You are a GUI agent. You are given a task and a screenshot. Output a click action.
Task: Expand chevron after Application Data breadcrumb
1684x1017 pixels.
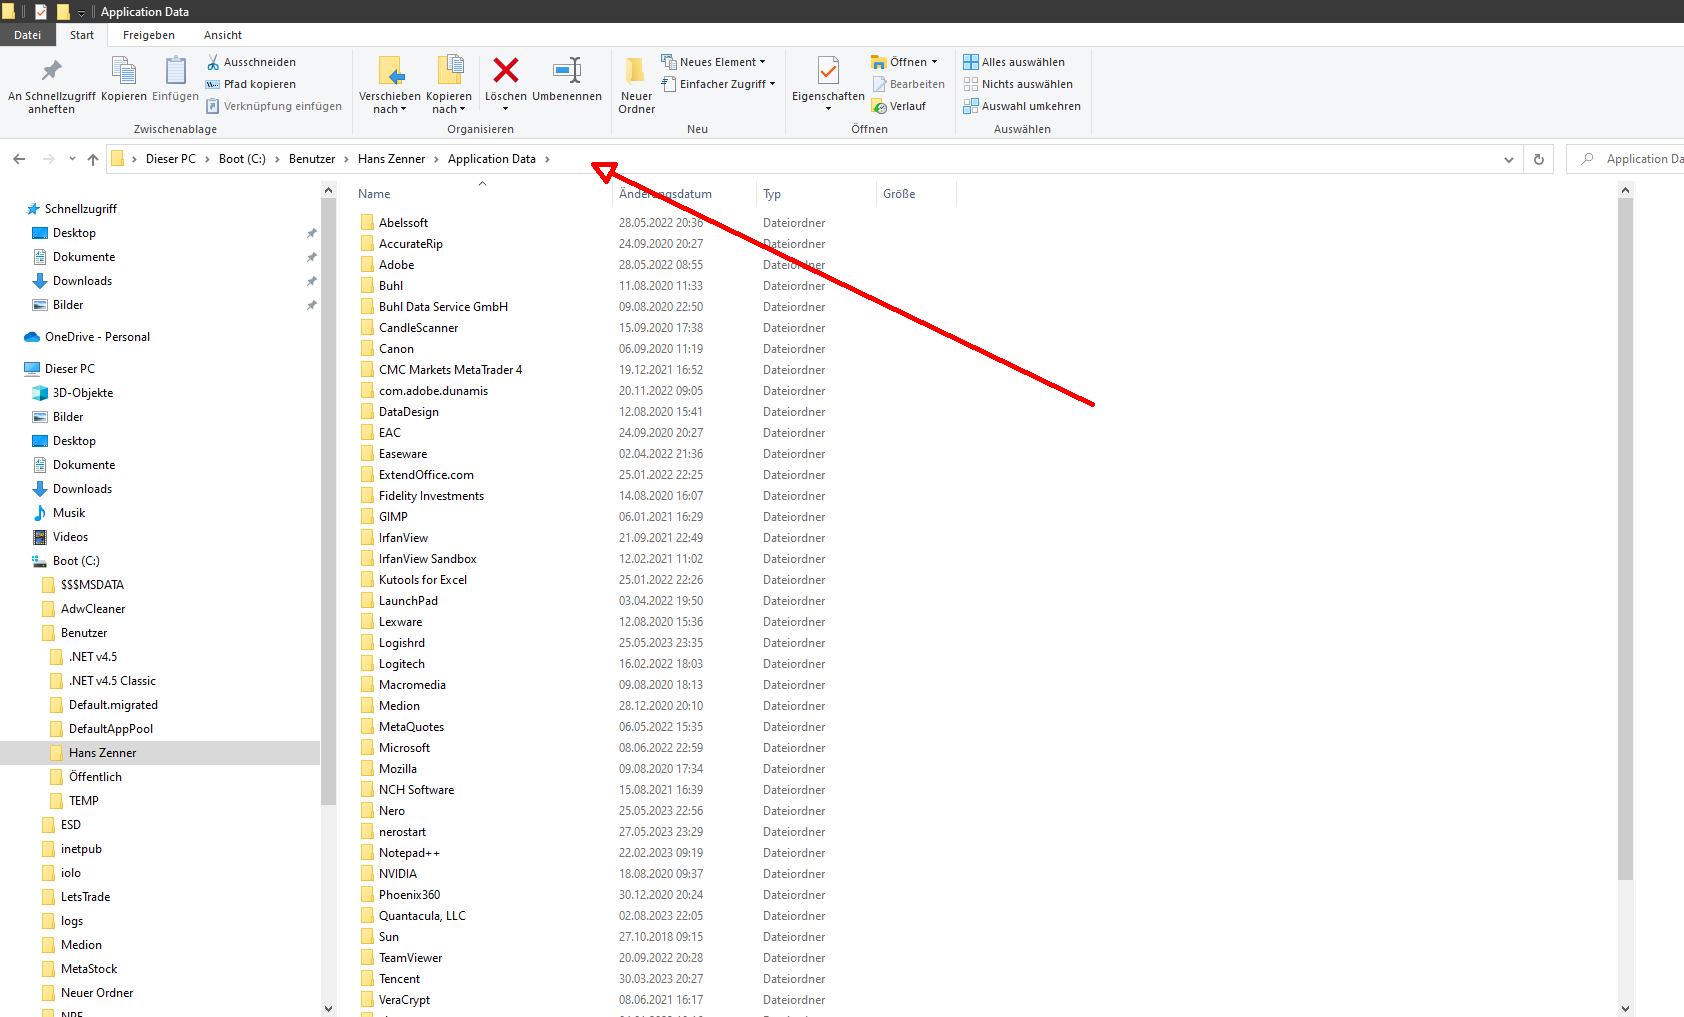pos(547,159)
